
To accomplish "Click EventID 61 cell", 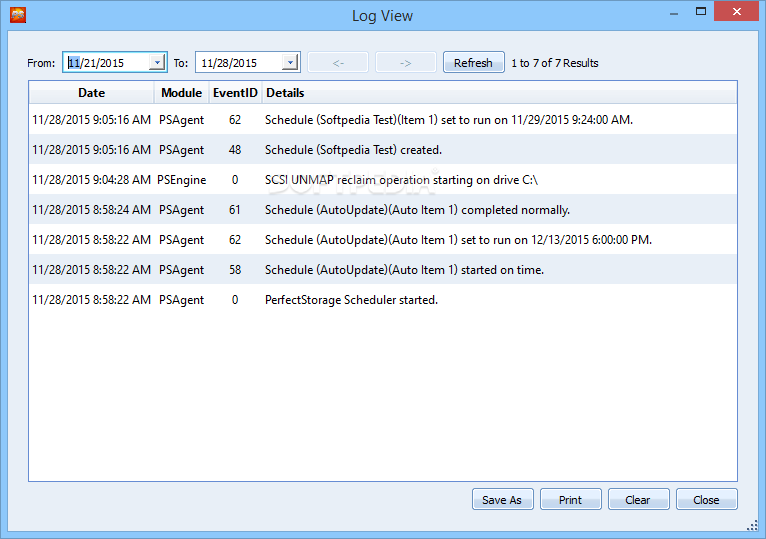I will tap(235, 210).
